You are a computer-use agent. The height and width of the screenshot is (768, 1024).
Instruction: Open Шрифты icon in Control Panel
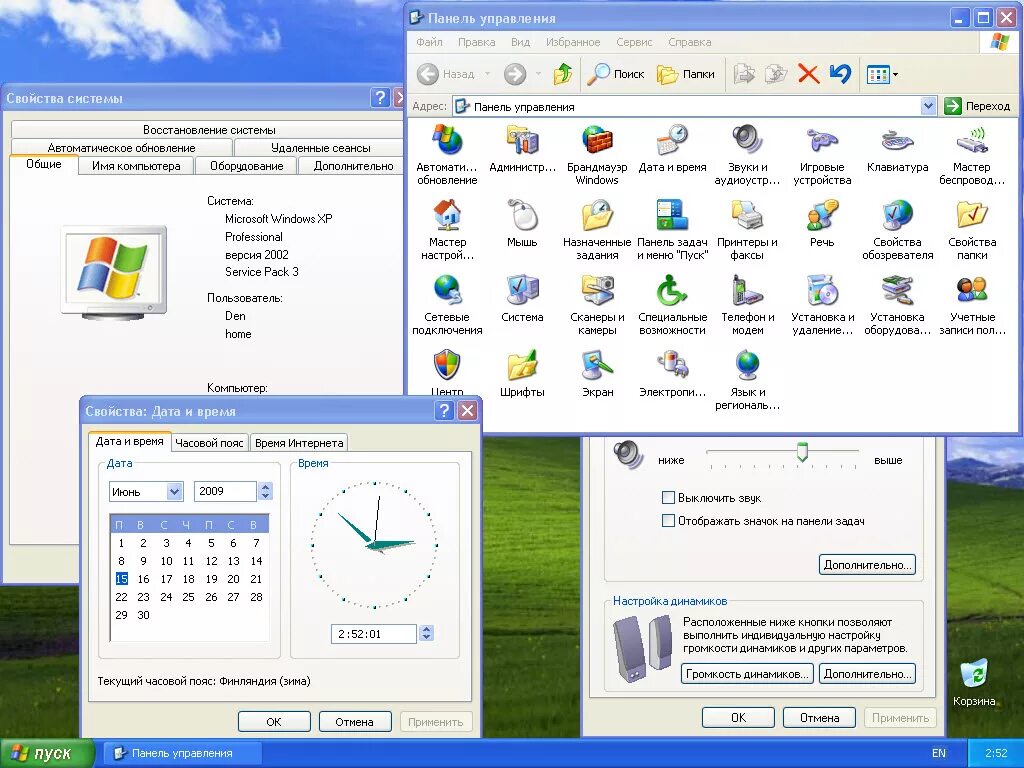pyautogui.click(x=522, y=374)
